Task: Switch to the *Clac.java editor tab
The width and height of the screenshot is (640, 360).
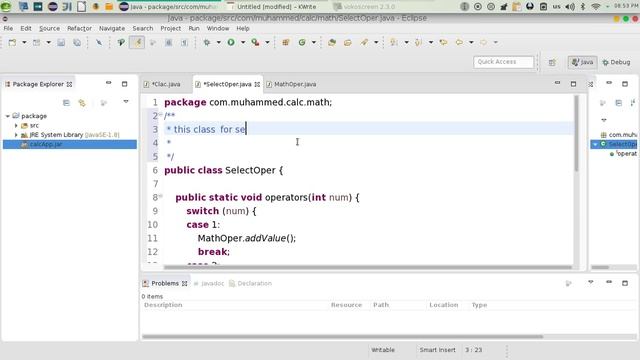Action: (x=162, y=84)
